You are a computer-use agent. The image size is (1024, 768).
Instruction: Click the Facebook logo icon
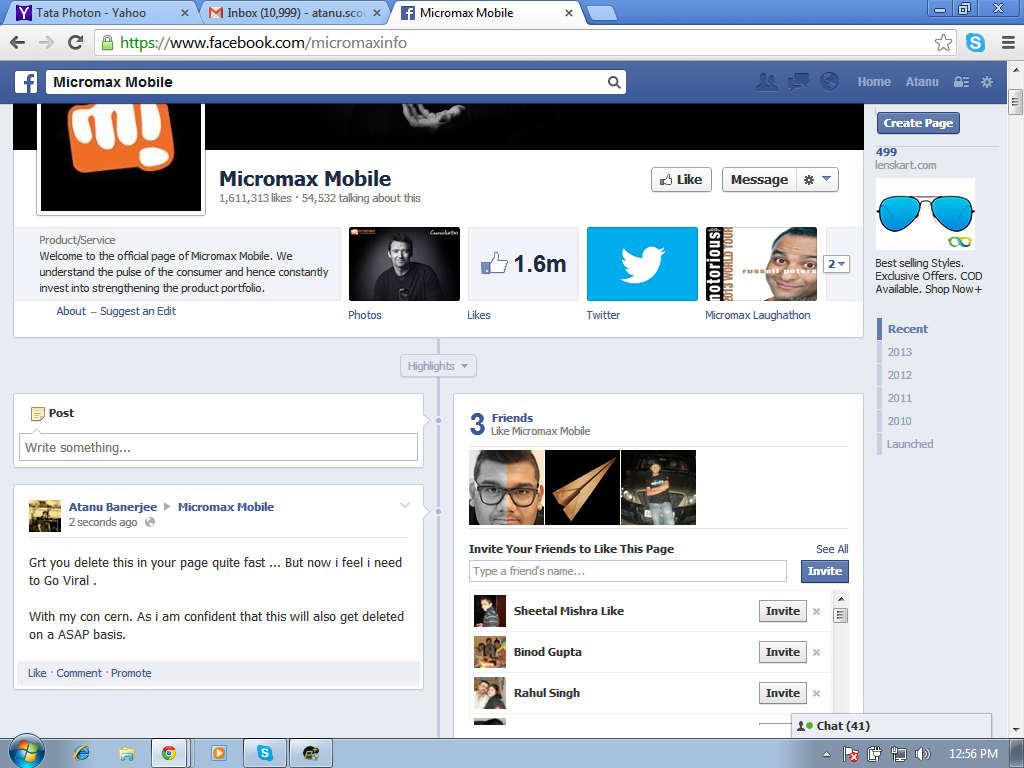(x=26, y=82)
